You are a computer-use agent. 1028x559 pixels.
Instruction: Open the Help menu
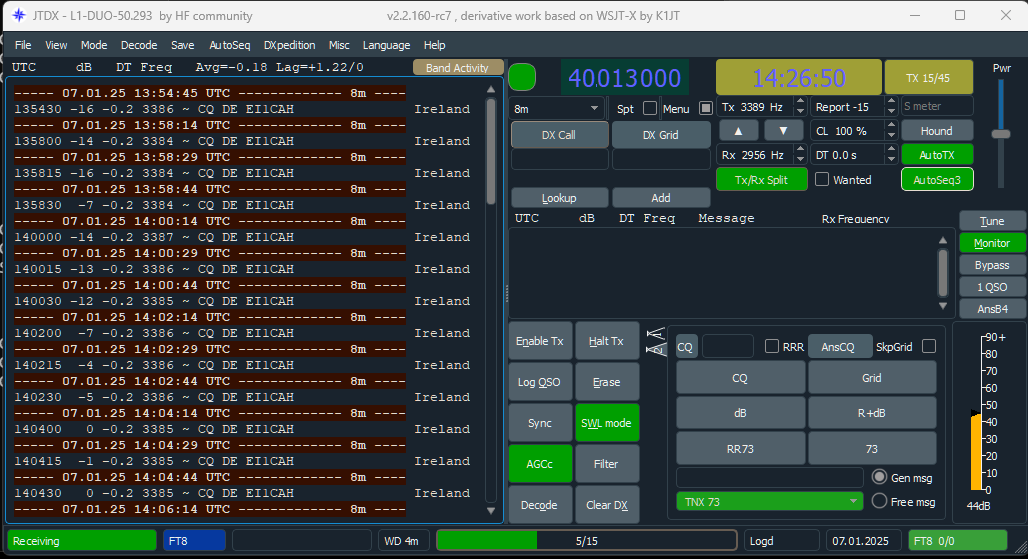coord(434,45)
